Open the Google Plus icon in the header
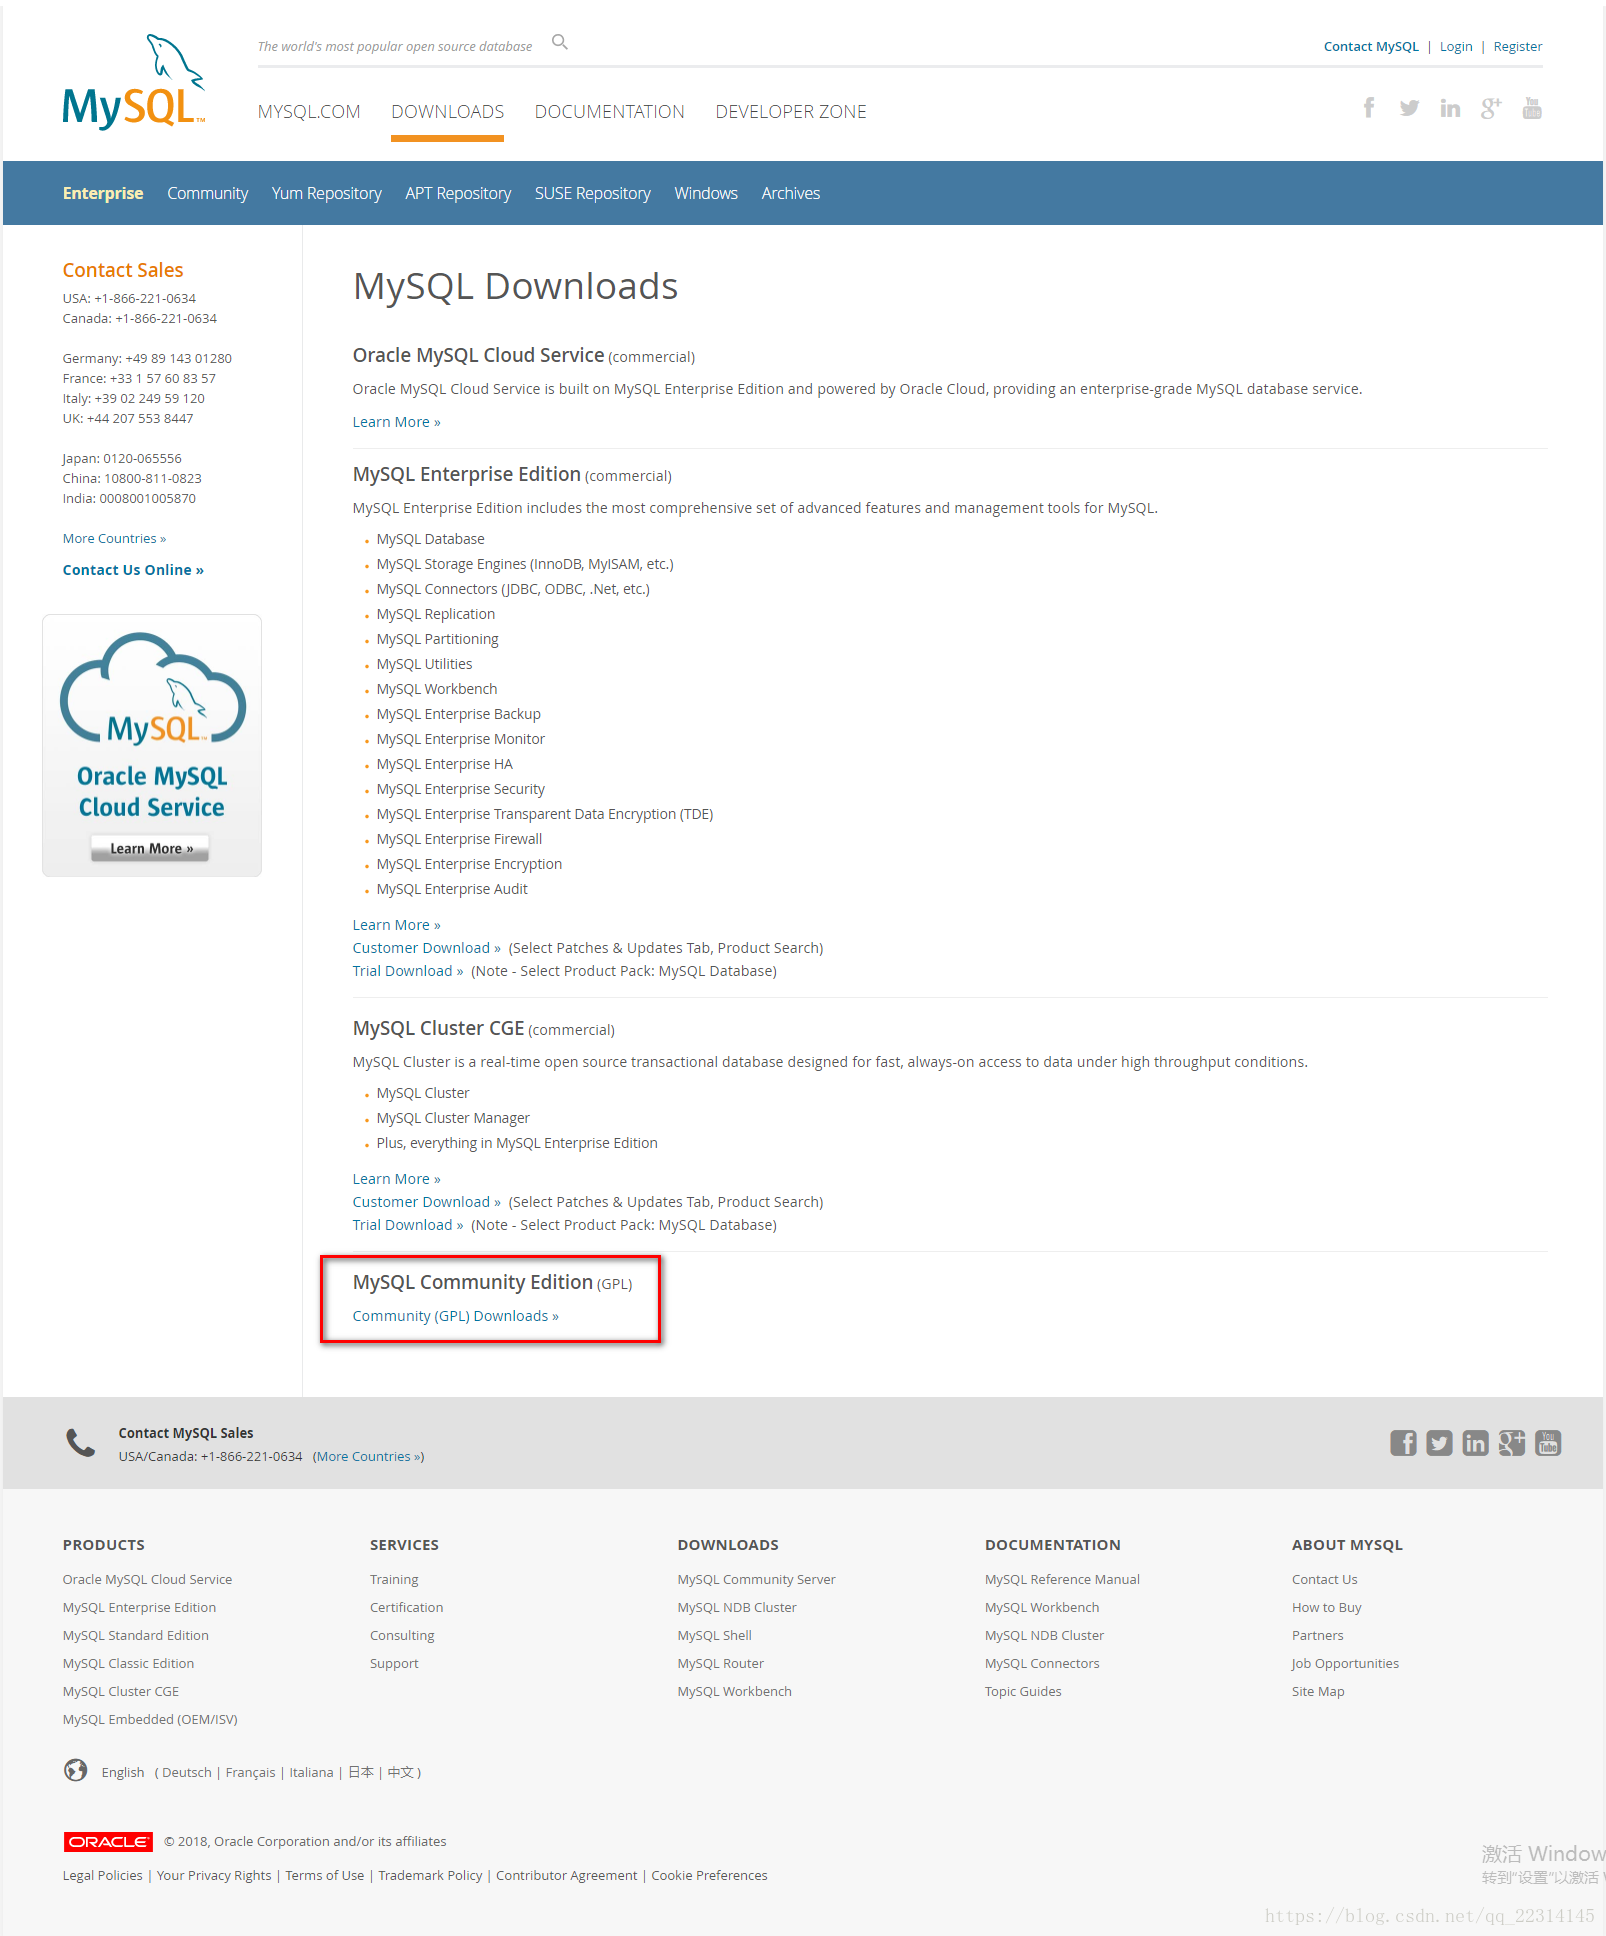Screen dimensions: 1606x1936 coord(1491,108)
